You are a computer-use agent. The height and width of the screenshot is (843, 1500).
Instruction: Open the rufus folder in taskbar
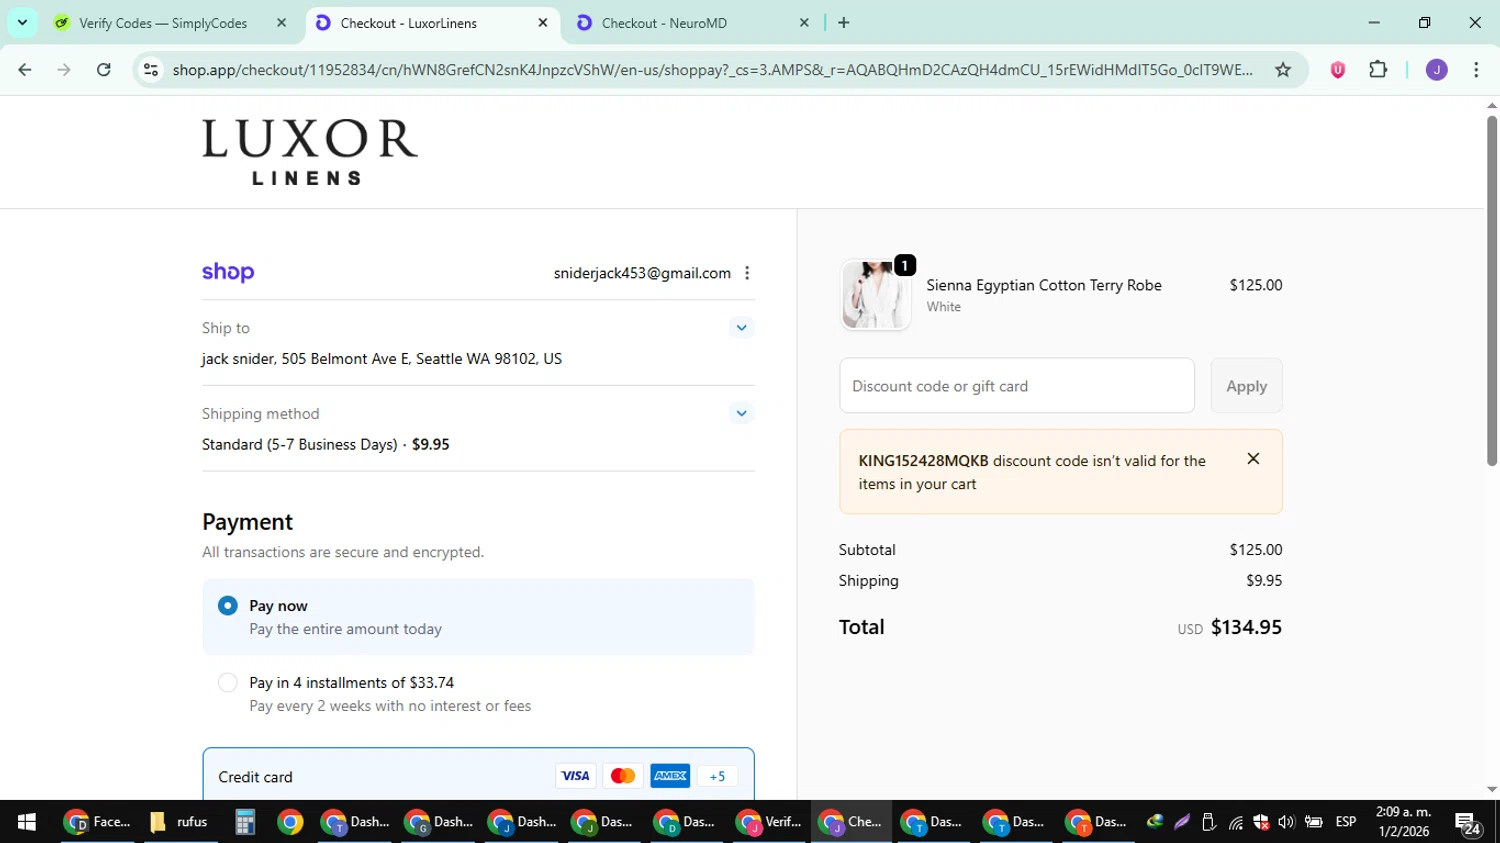178,822
